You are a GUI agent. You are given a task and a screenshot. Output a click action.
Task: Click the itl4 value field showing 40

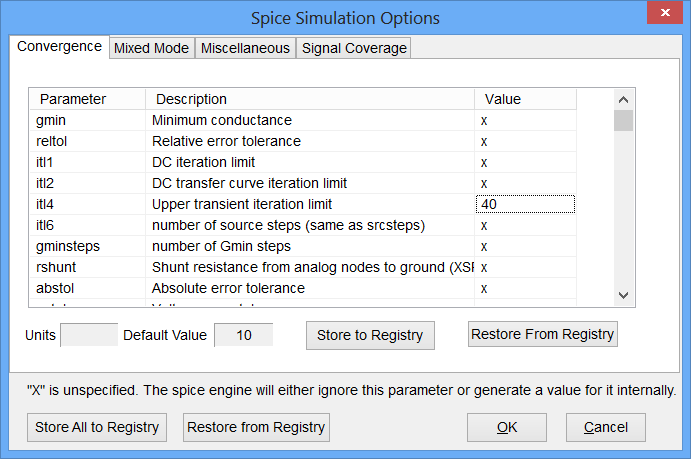click(x=525, y=204)
